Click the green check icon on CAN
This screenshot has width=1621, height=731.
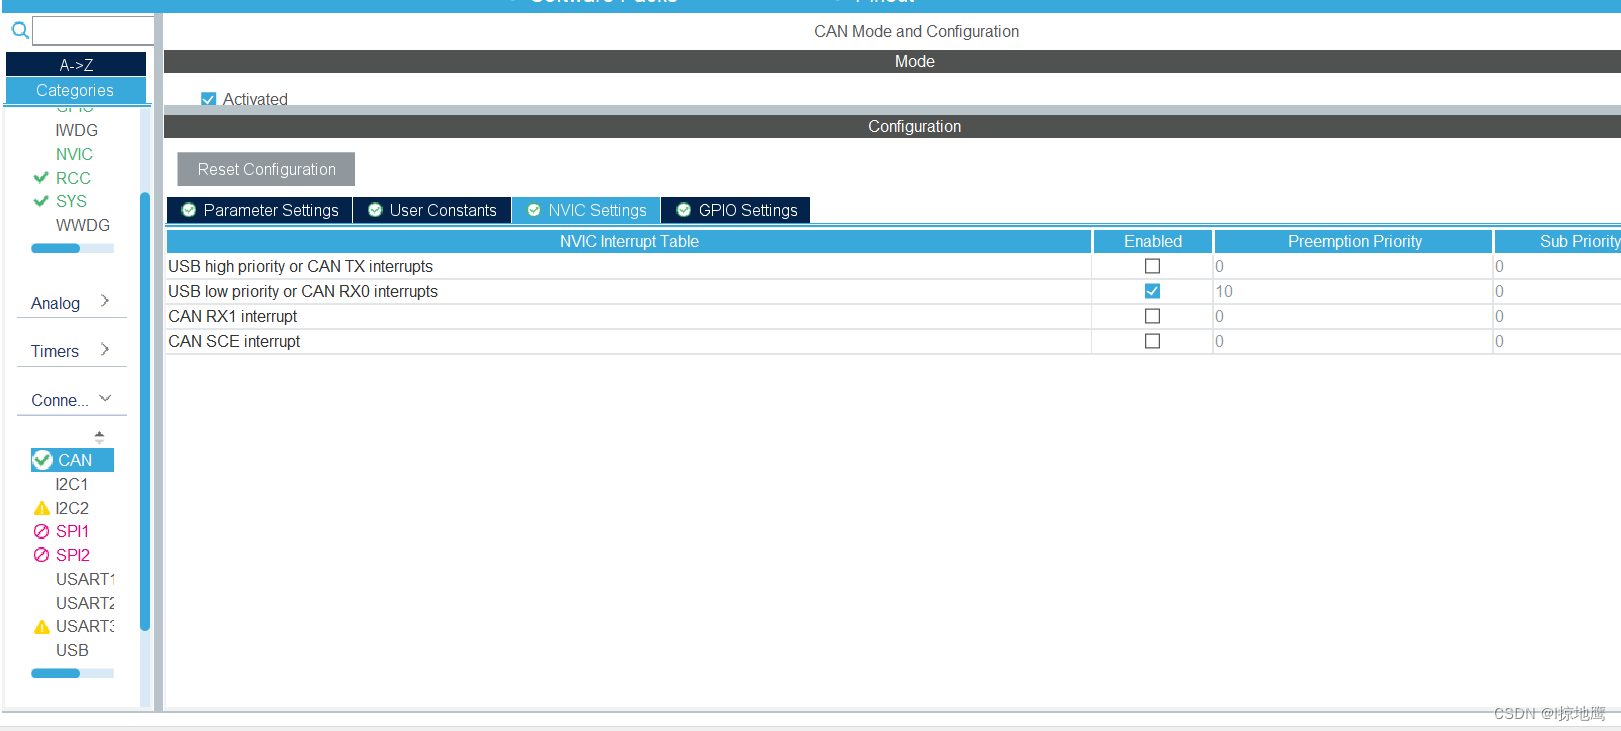click(42, 460)
